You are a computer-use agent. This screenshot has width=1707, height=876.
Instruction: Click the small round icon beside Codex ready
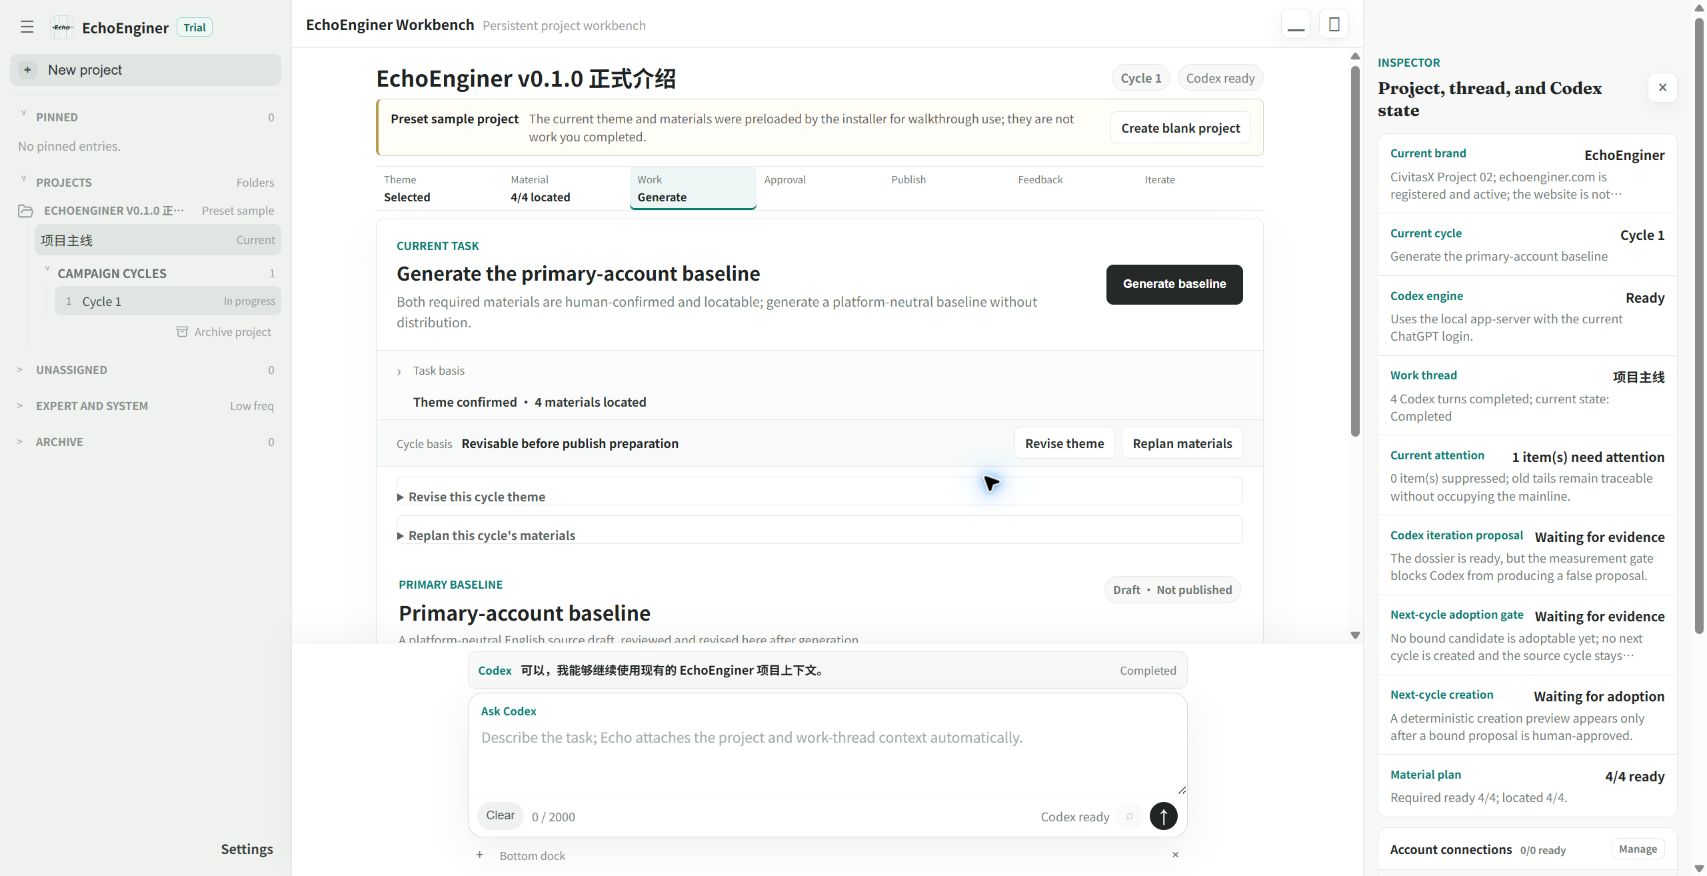[x=1129, y=817]
